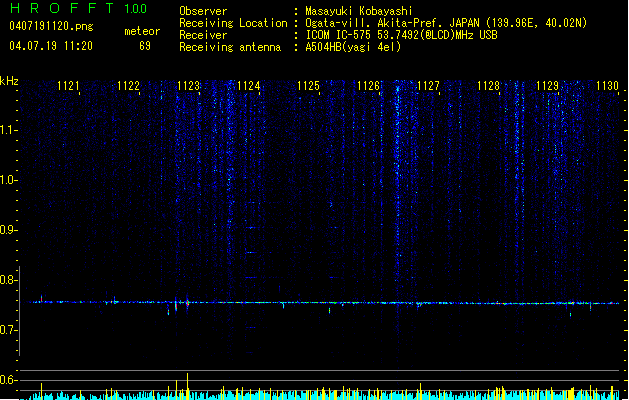Click the 0.8 kHz axis label
This screenshot has height=400, width=629.
point(7,280)
